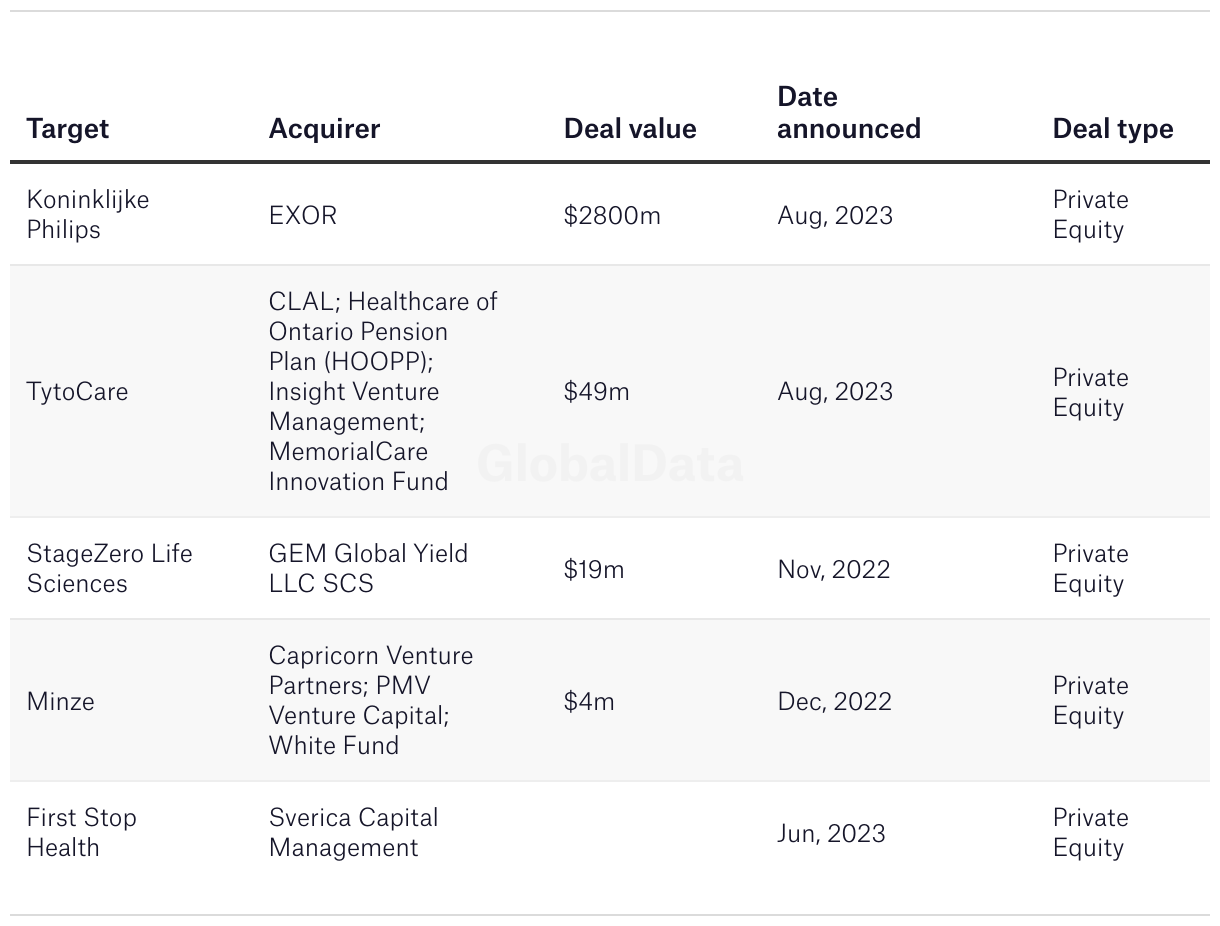Click the Deal value column header
This screenshot has height=926, width=1220.
630,129
